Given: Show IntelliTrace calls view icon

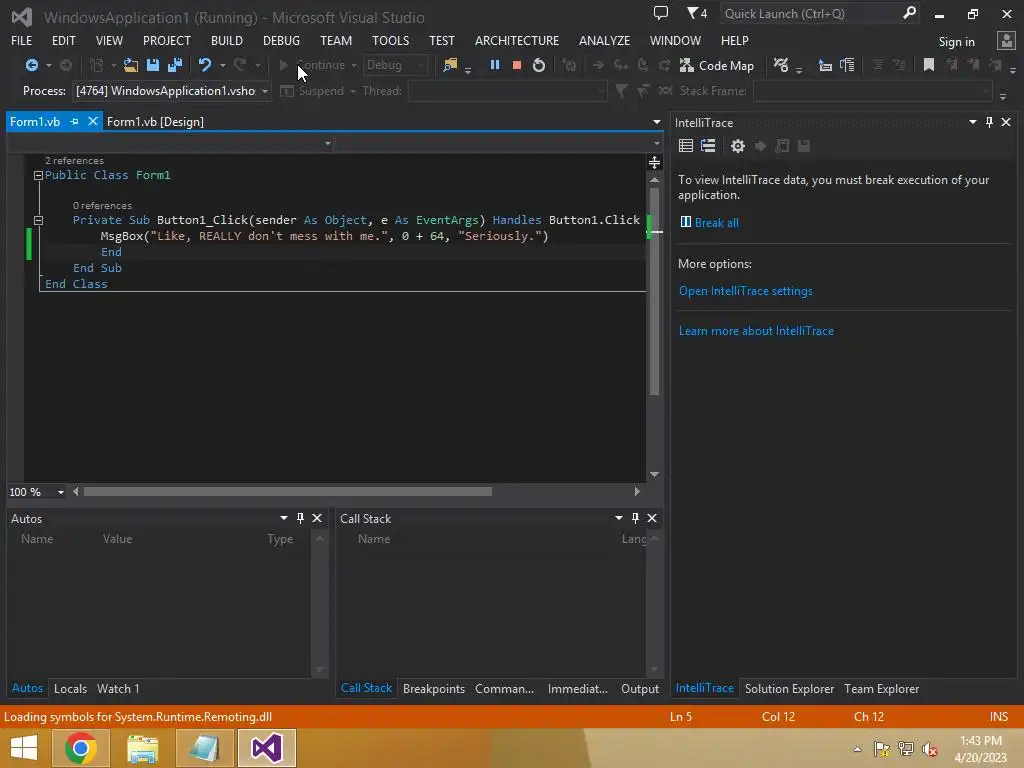Looking at the screenshot, I should (708, 146).
